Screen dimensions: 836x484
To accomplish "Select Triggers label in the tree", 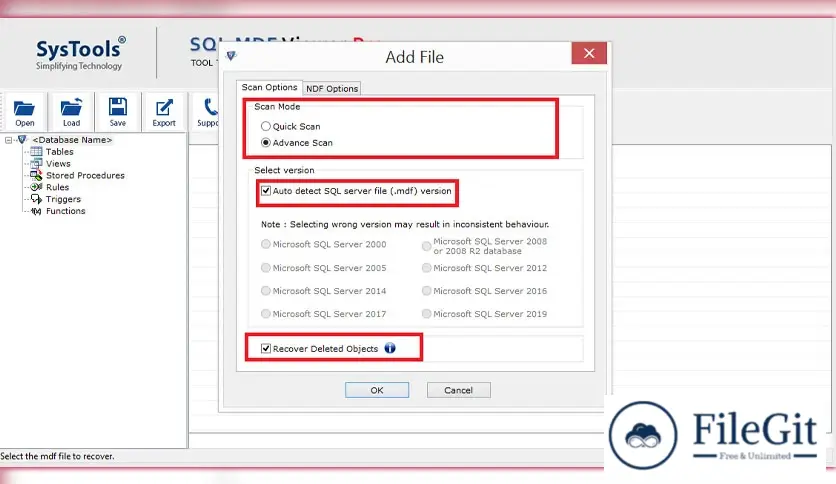I will 63,199.
